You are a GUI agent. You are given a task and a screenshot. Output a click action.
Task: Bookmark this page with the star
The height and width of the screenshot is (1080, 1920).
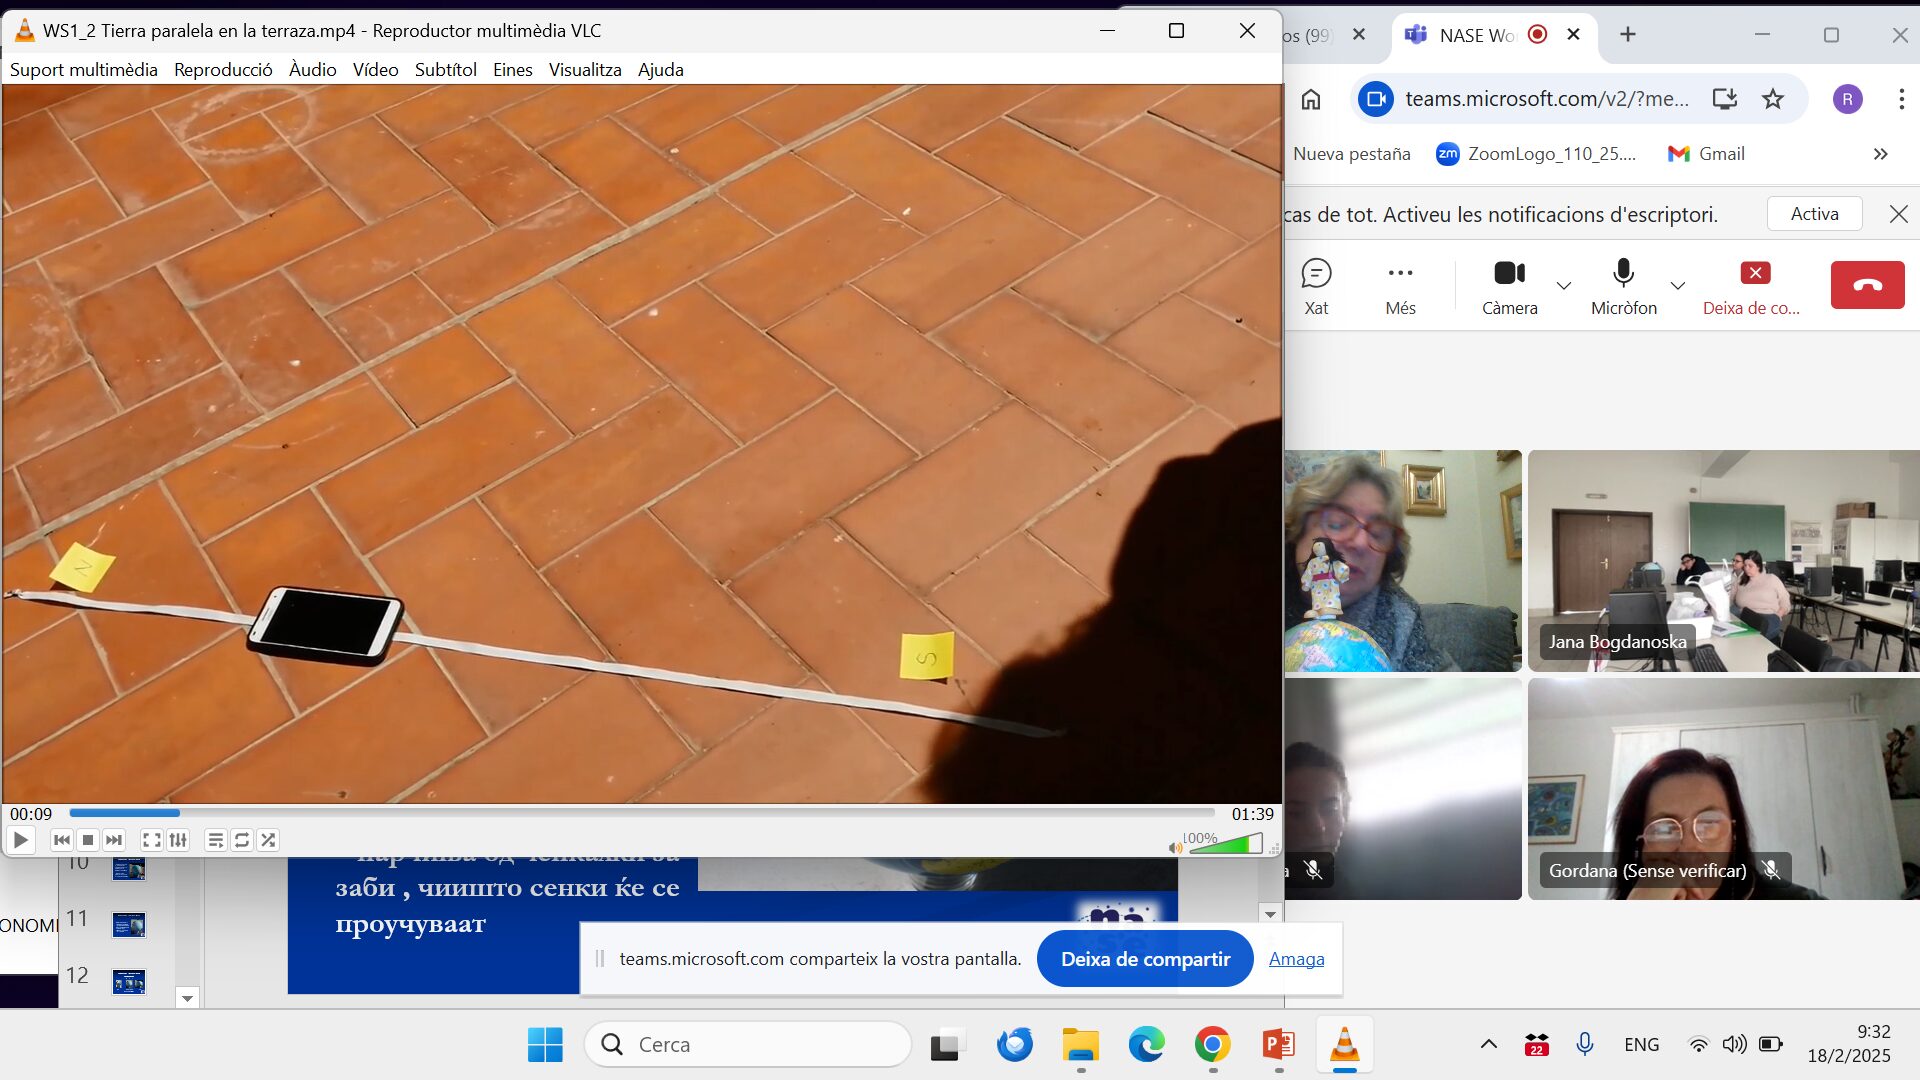click(1773, 99)
